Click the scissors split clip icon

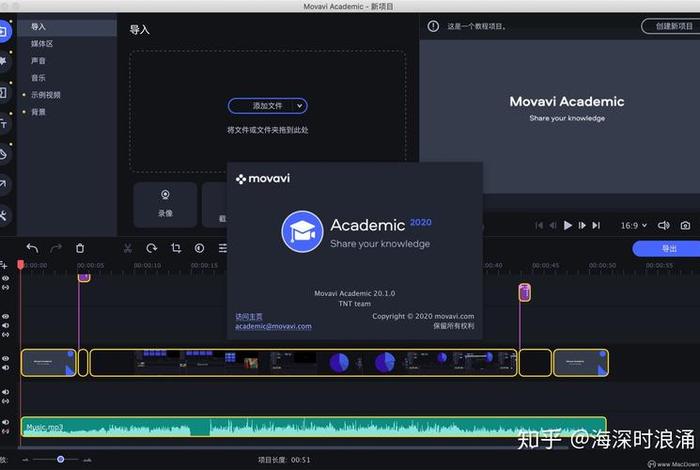click(128, 248)
